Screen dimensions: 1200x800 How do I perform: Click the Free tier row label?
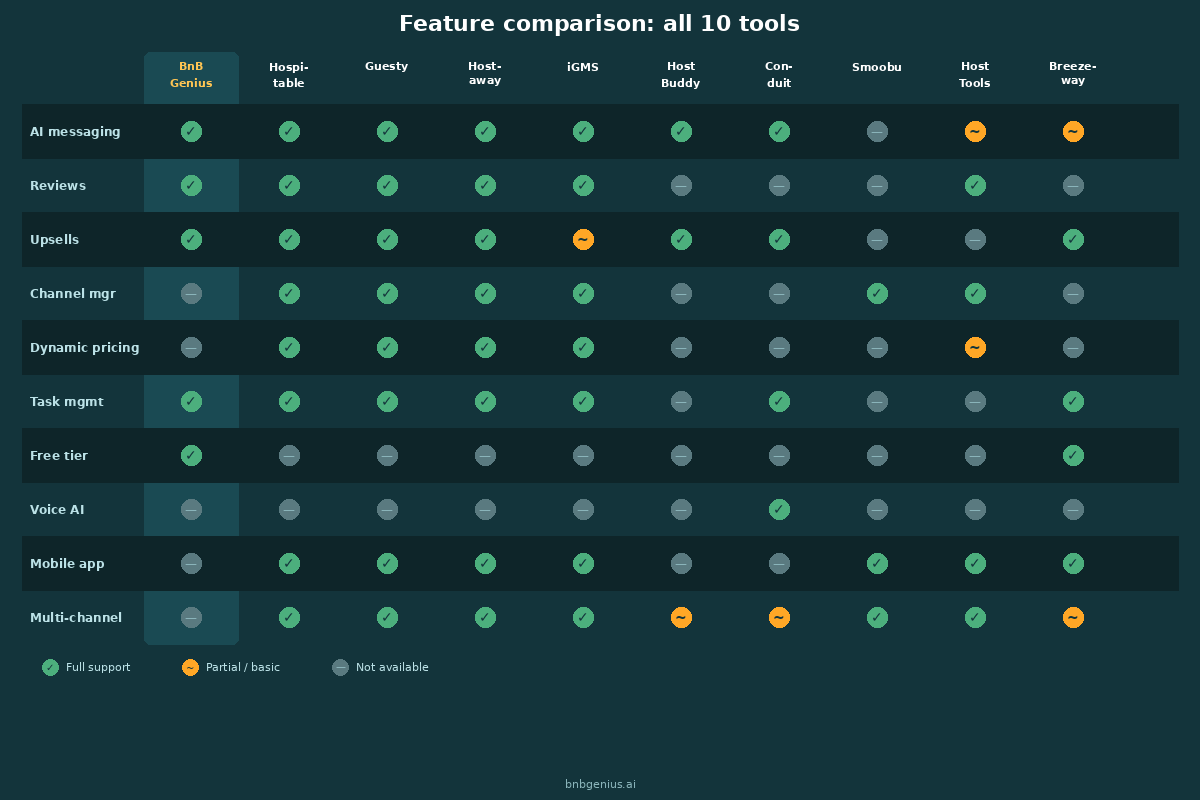(x=59, y=455)
